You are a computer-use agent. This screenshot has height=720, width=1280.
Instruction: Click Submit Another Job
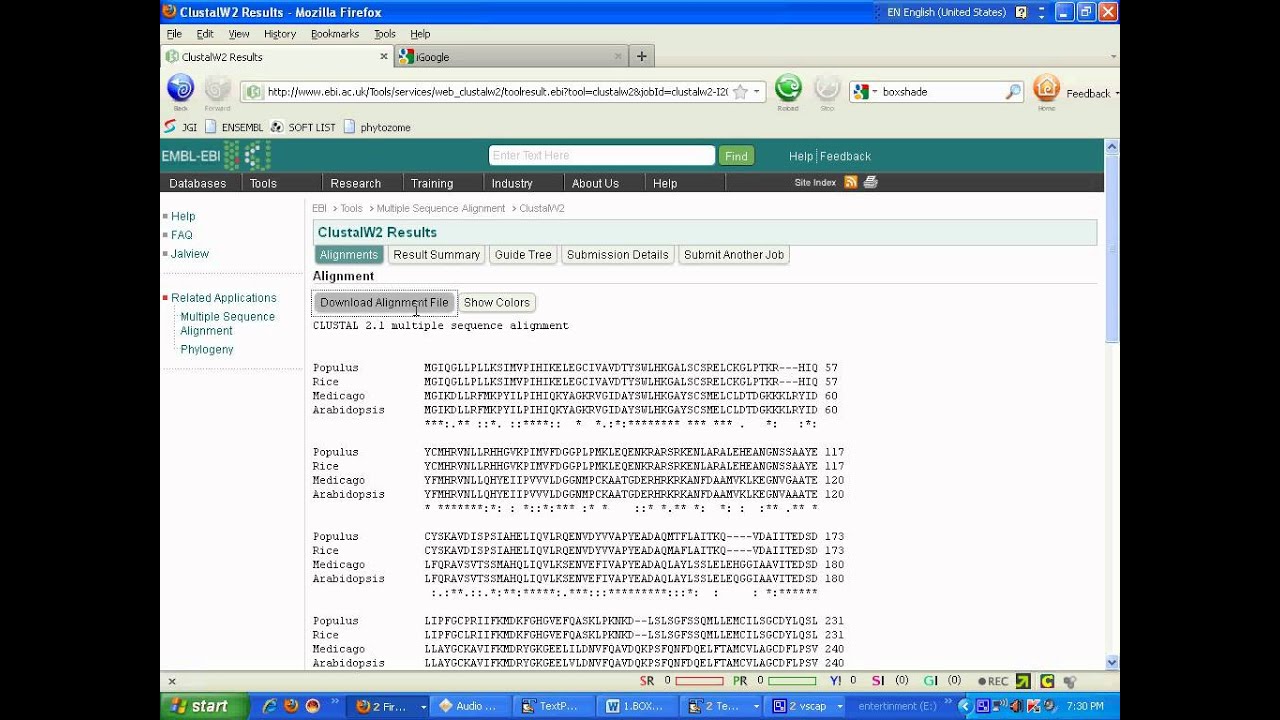pyautogui.click(x=734, y=254)
